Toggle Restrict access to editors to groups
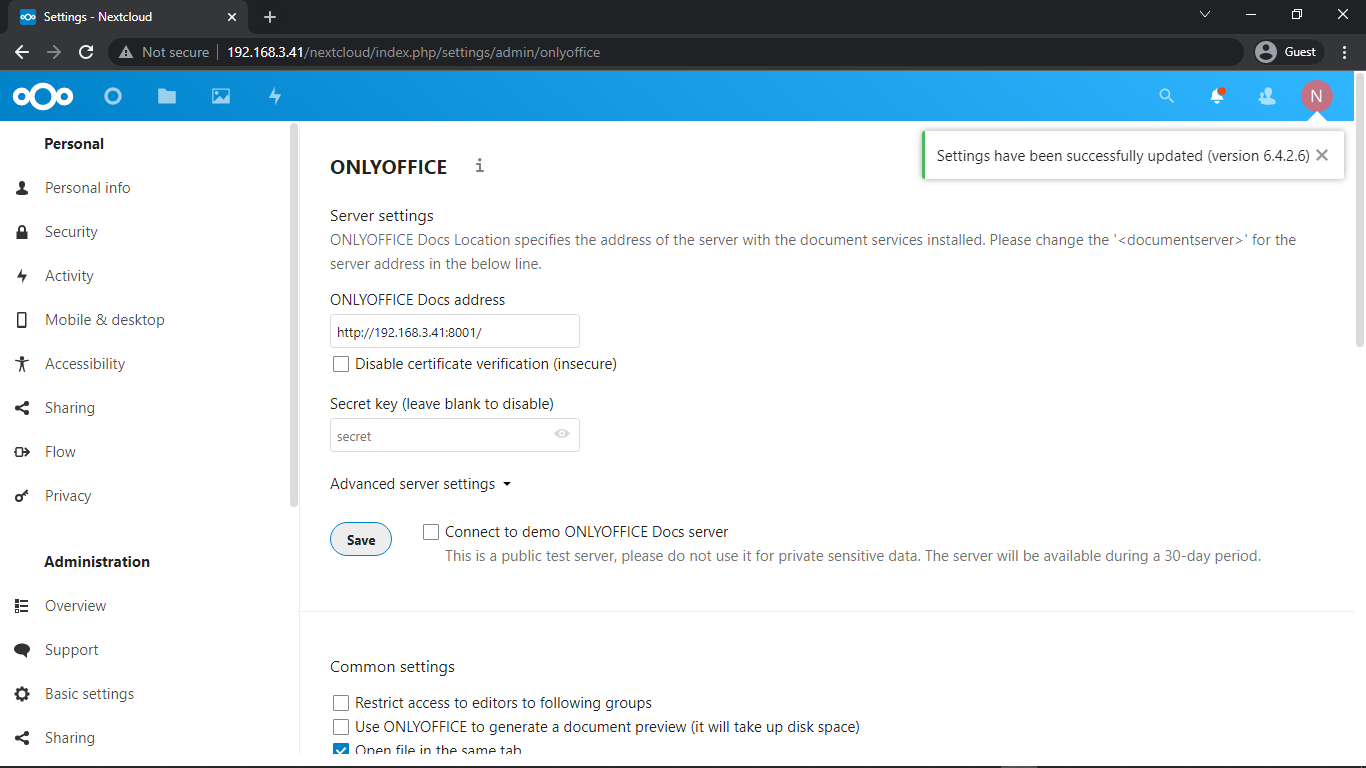Viewport: 1366px width, 768px height. (341, 703)
